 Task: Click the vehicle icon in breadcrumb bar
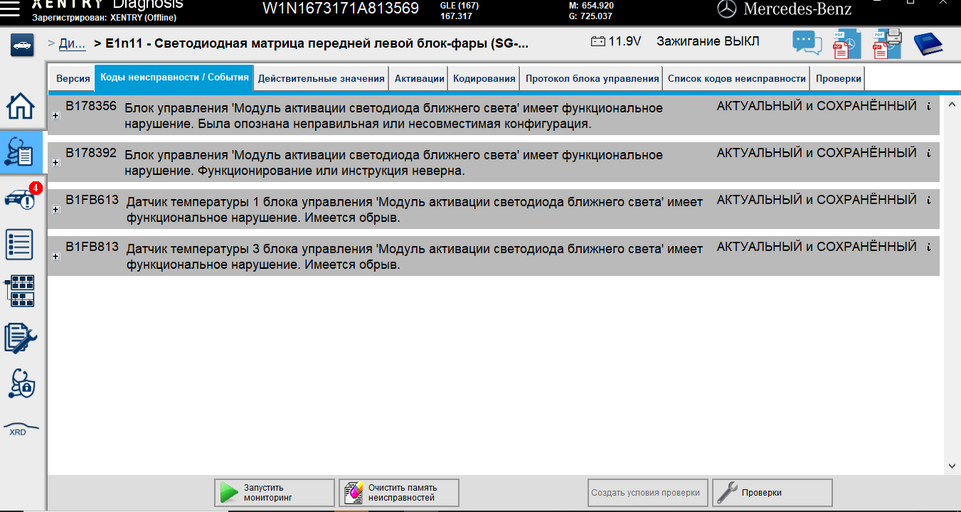pyautogui.click(x=22, y=45)
